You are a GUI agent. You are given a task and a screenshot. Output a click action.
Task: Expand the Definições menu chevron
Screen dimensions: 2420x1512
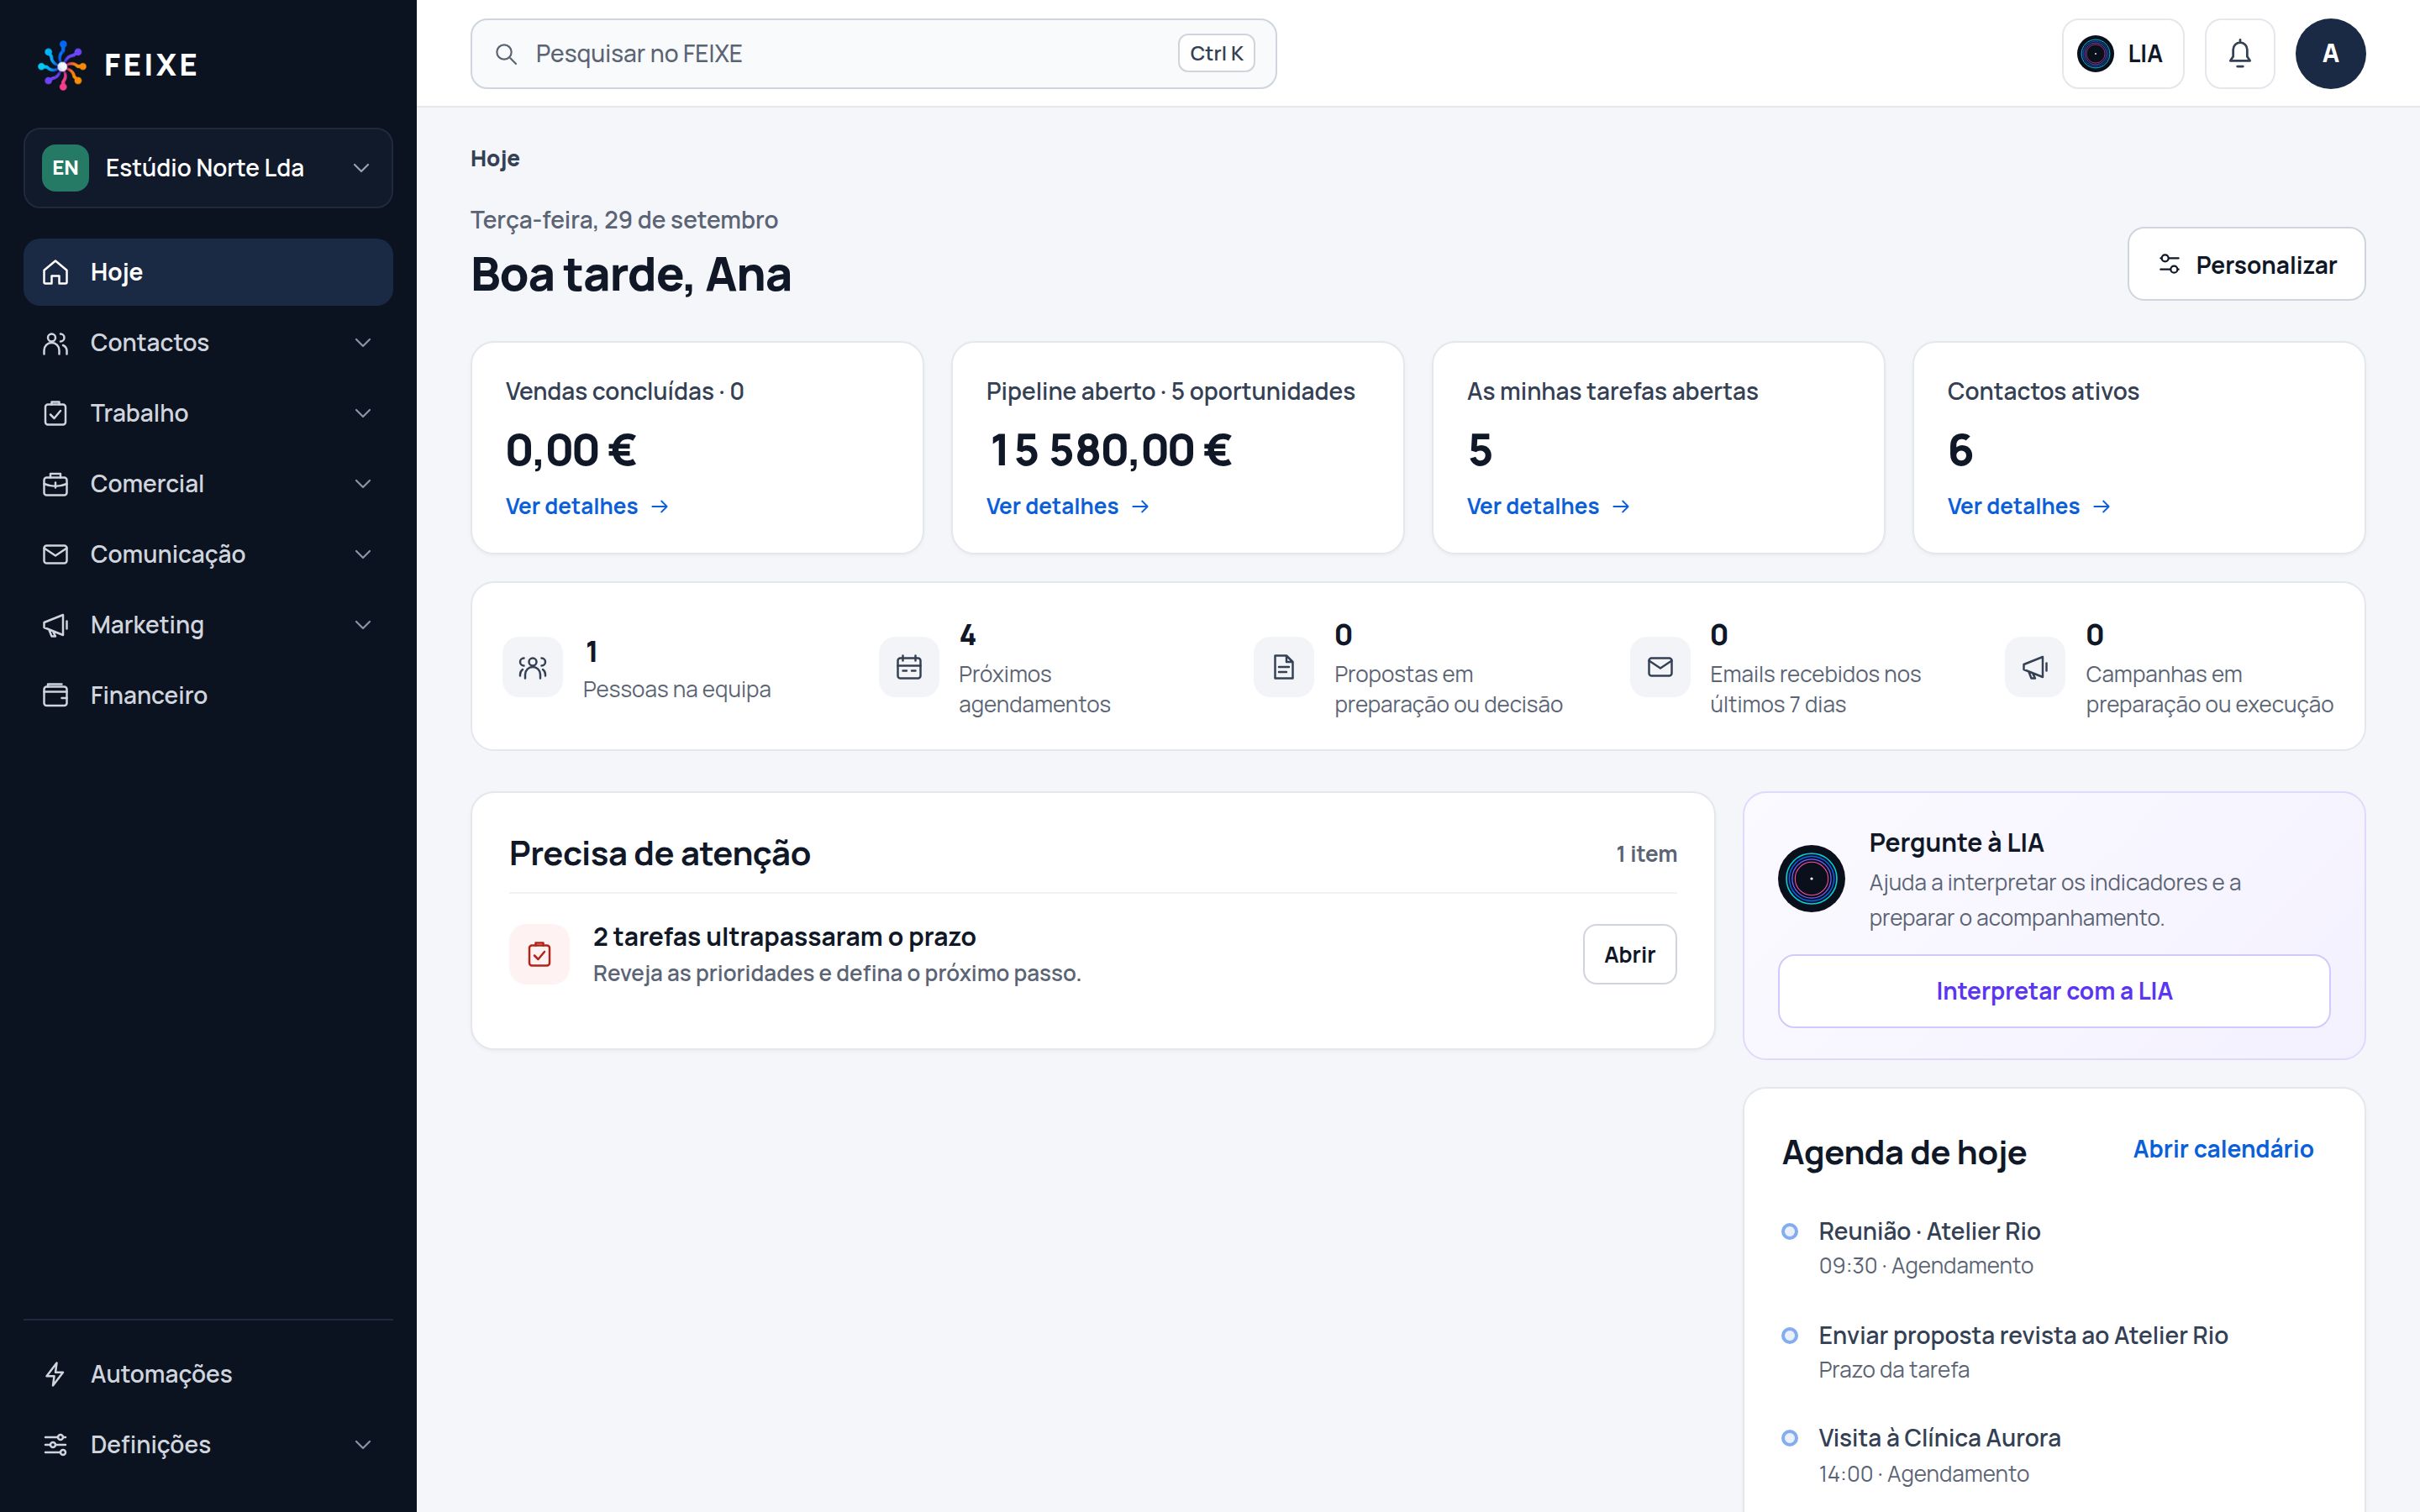(x=362, y=1444)
